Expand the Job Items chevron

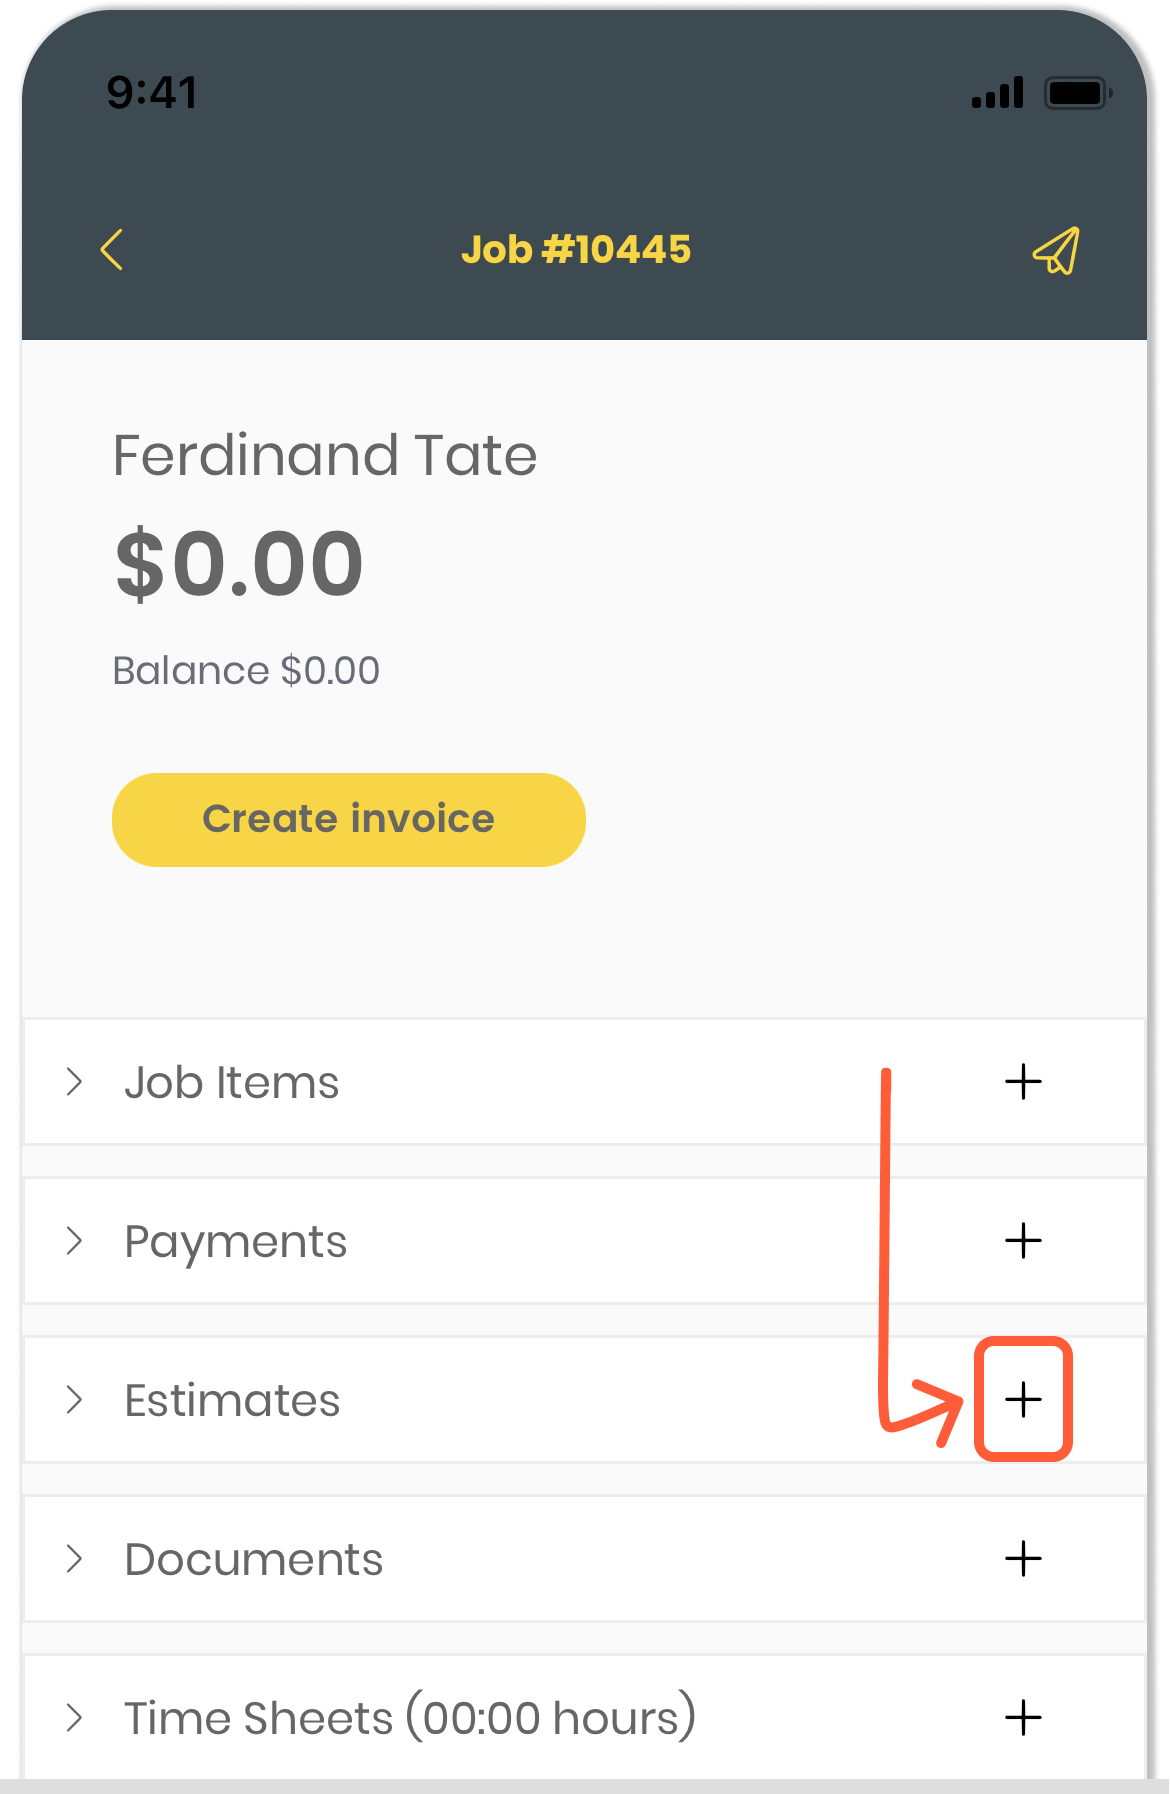pyautogui.click(x=74, y=1082)
